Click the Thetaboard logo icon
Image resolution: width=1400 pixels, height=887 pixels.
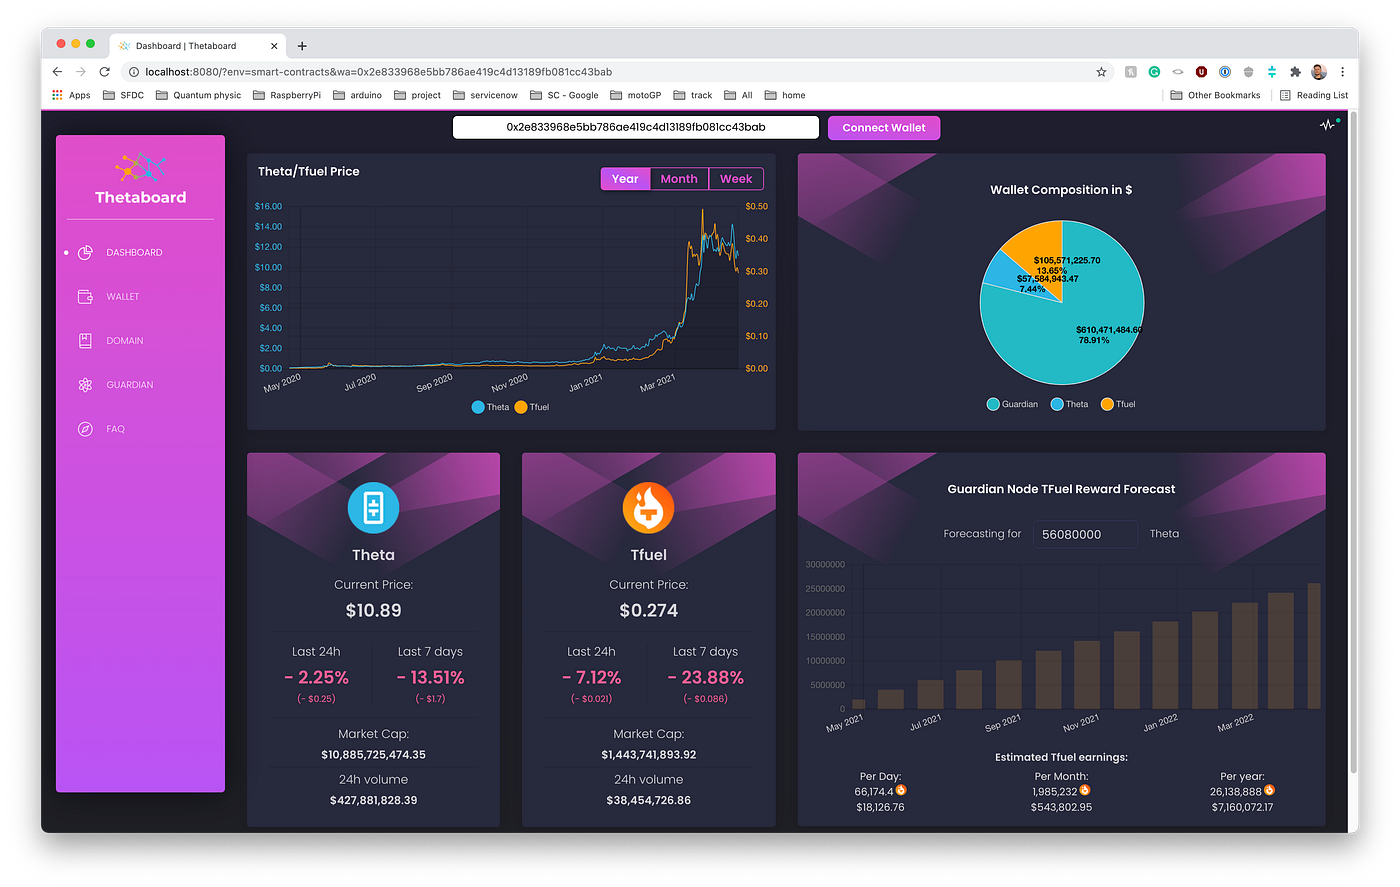140,167
